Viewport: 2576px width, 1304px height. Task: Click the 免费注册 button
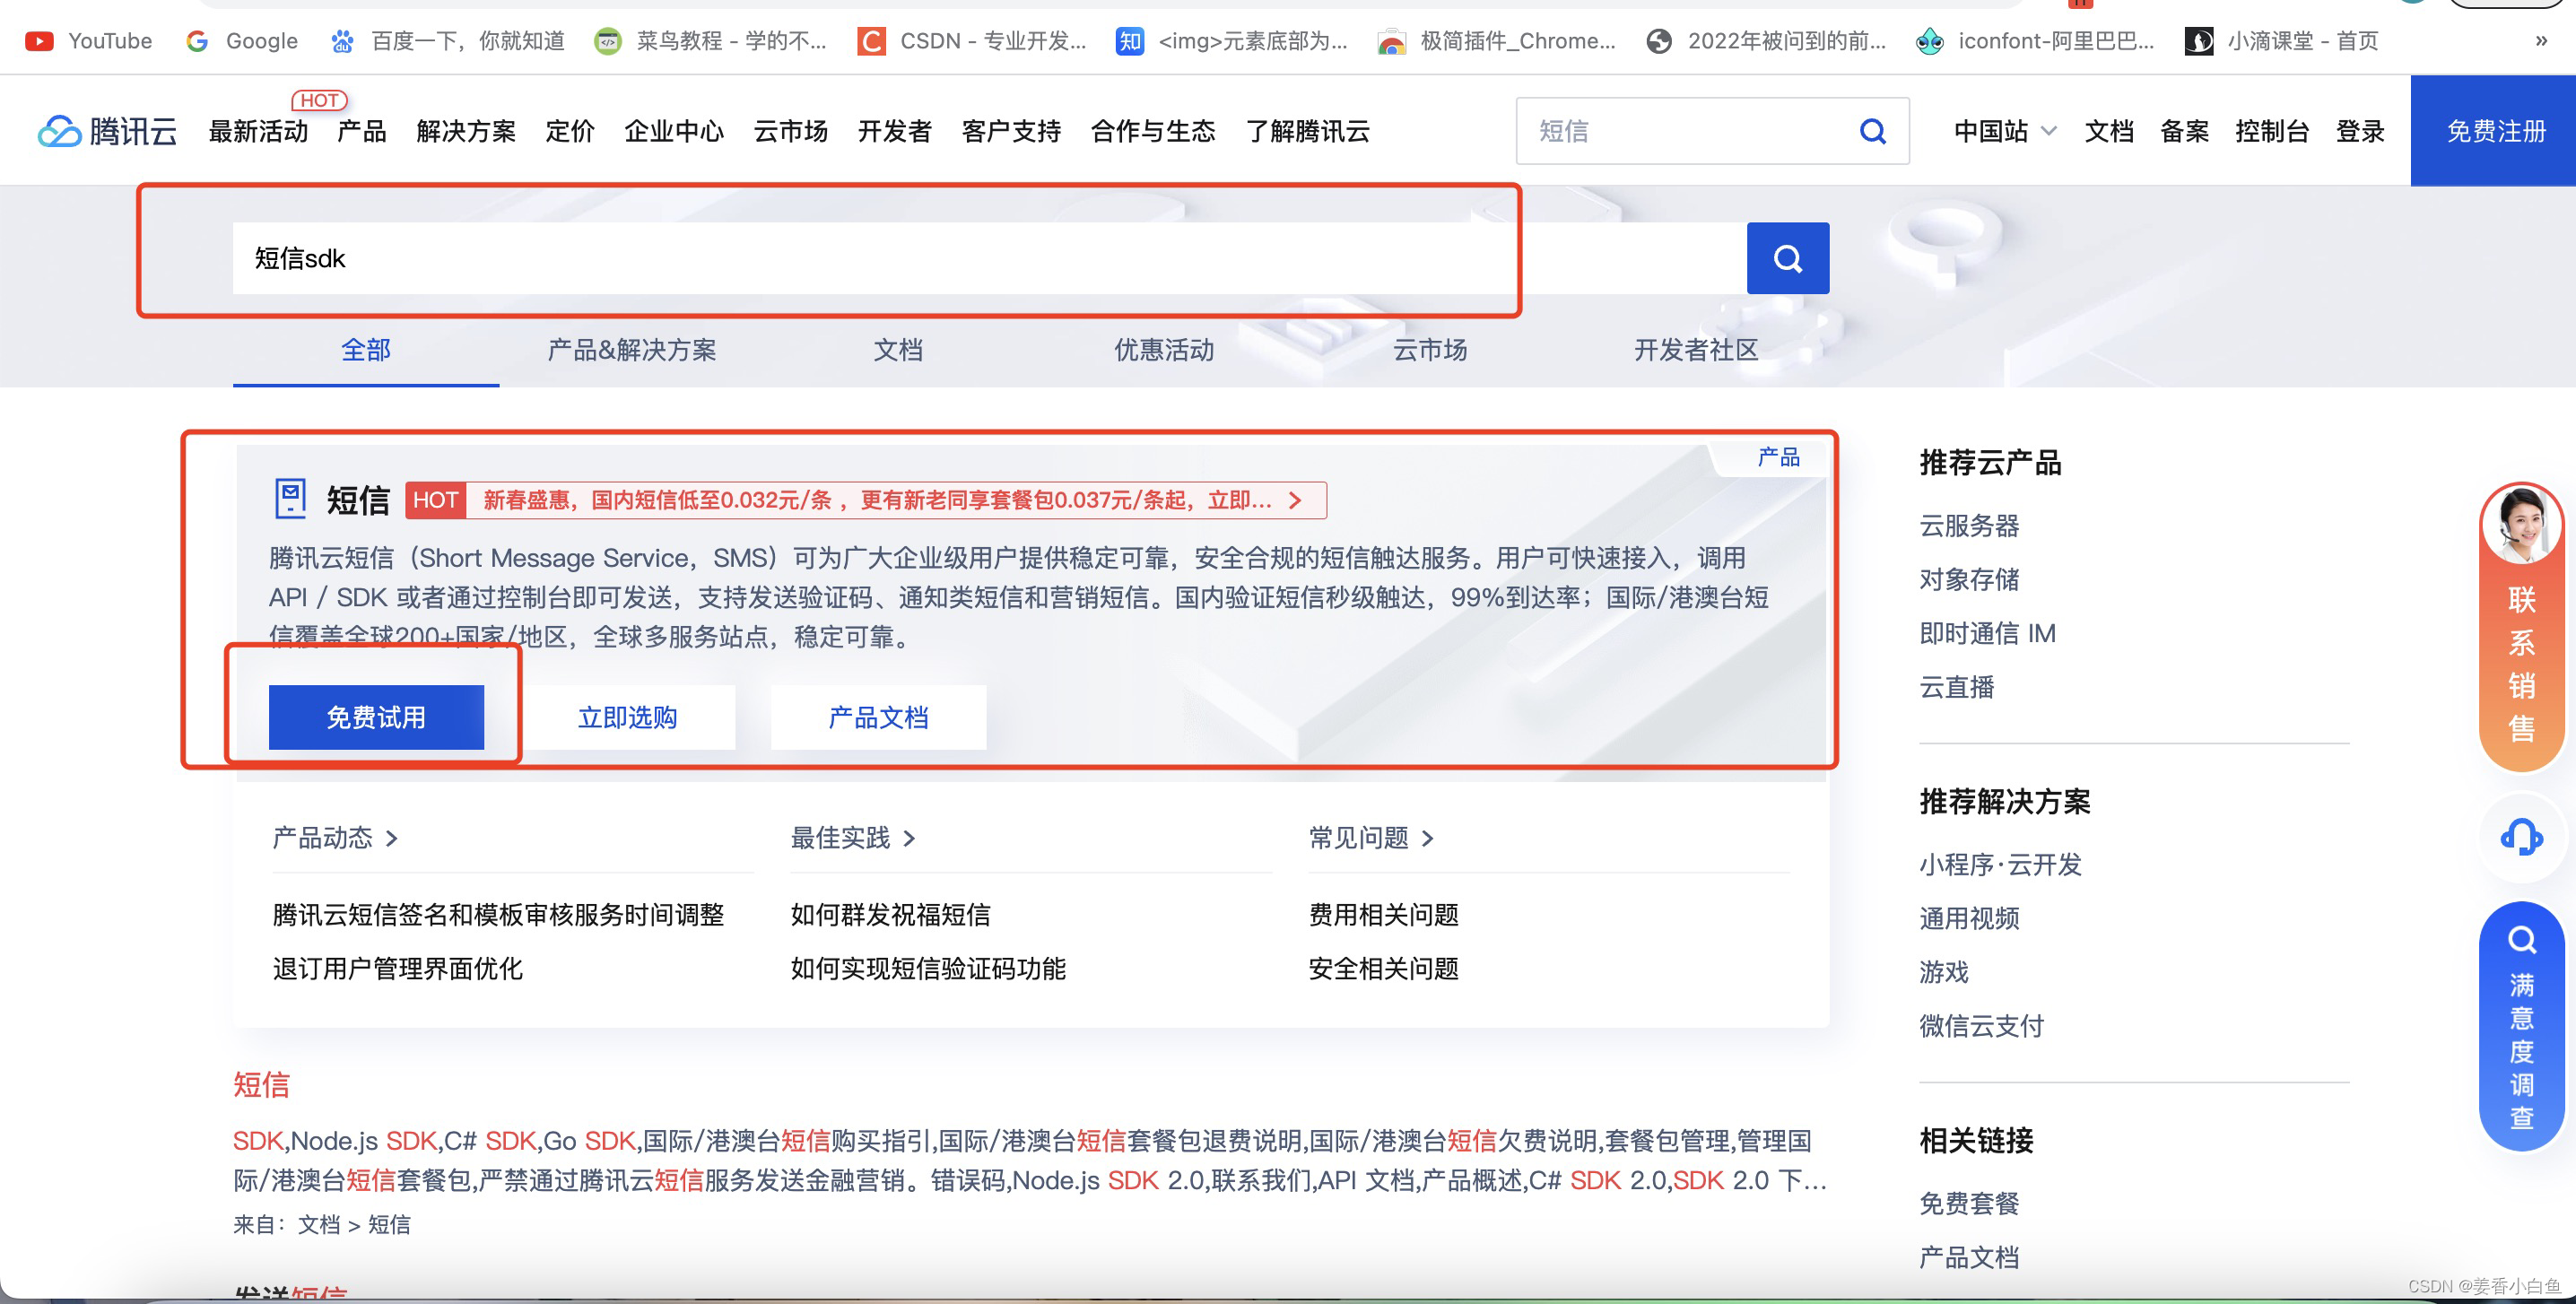point(2495,131)
